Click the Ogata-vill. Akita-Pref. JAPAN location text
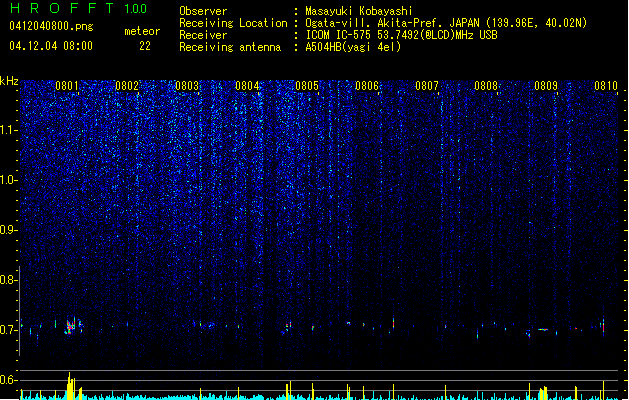The image size is (629, 400). 446,23
